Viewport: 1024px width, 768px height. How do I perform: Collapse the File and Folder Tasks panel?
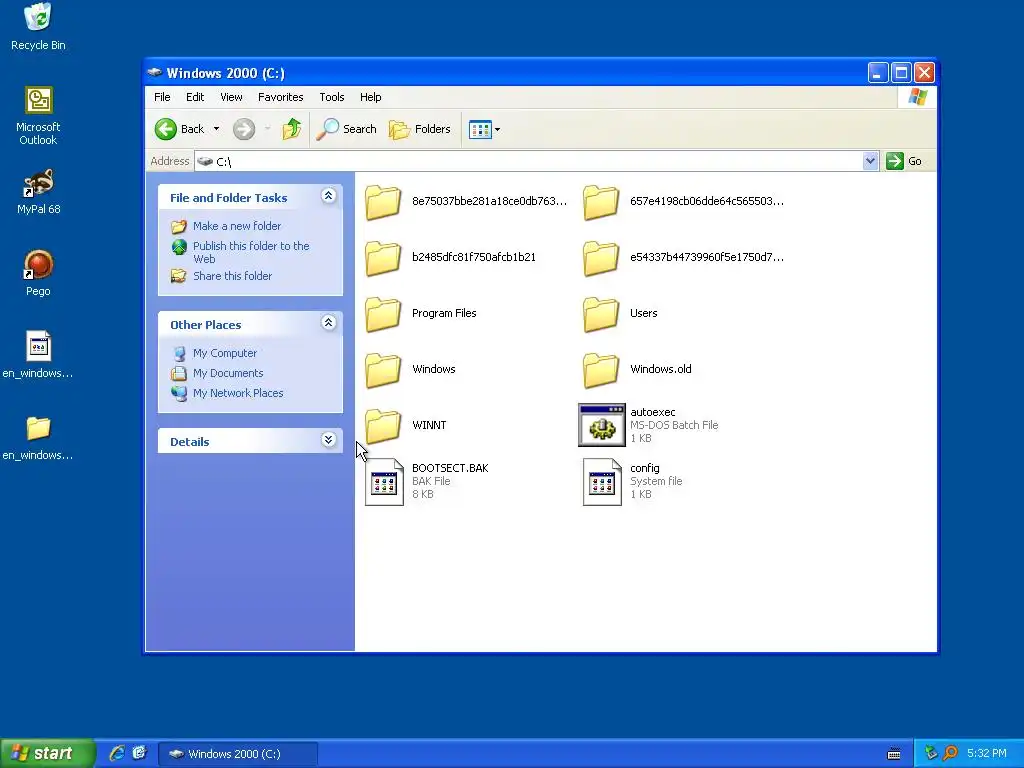click(x=328, y=196)
